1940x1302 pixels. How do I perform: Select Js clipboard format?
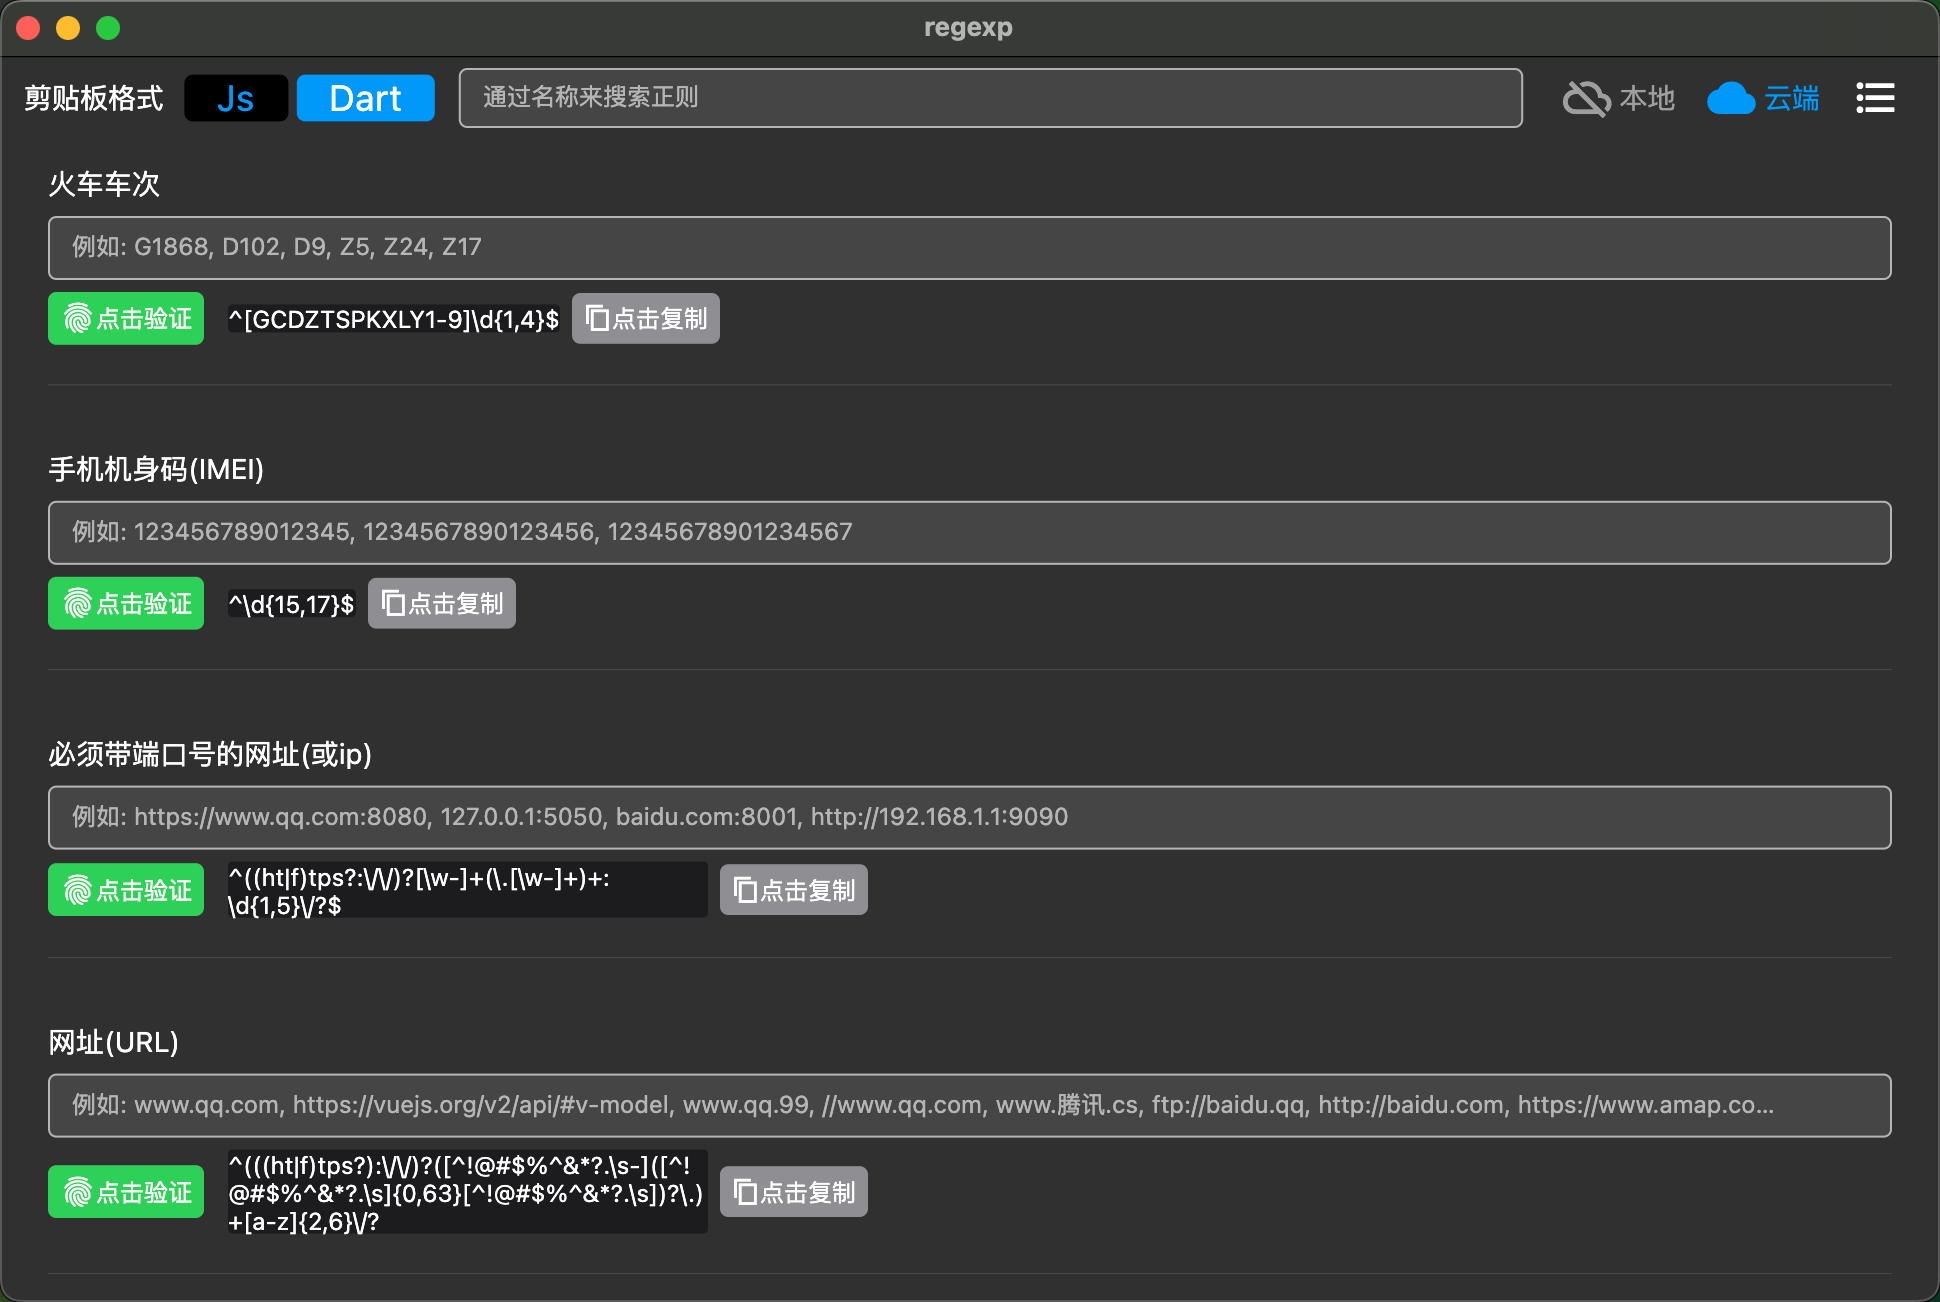coord(236,98)
